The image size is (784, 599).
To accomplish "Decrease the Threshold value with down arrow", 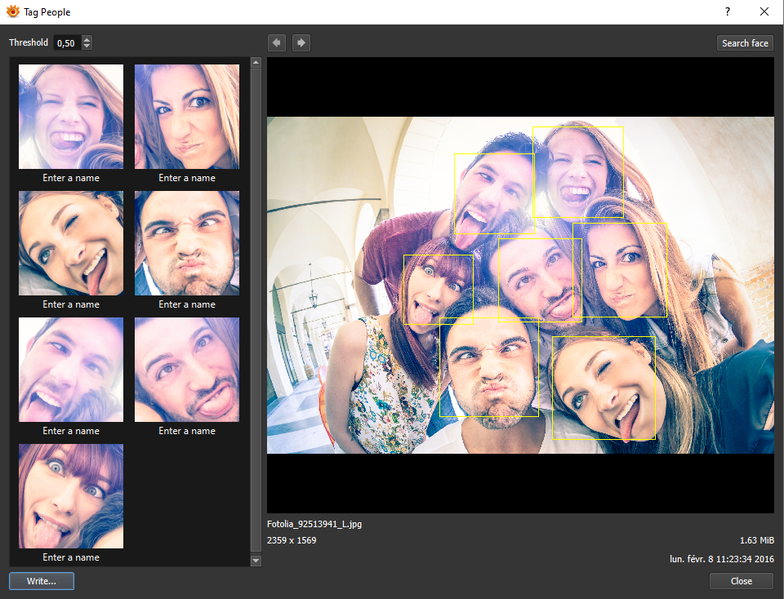I will point(87,46).
